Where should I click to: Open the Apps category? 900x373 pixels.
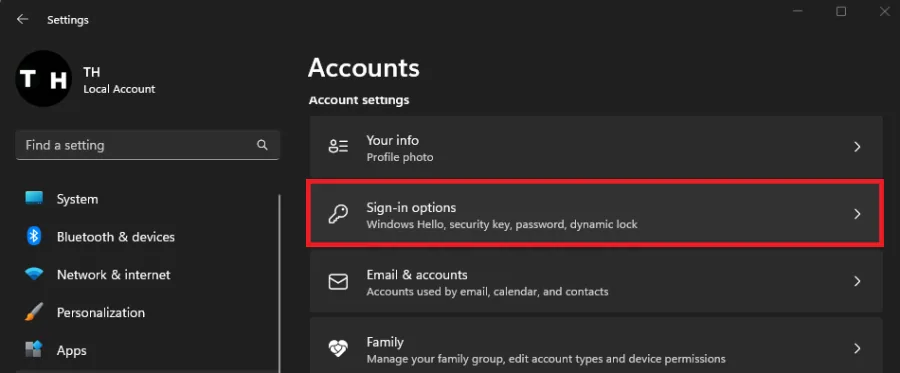point(72,351)
